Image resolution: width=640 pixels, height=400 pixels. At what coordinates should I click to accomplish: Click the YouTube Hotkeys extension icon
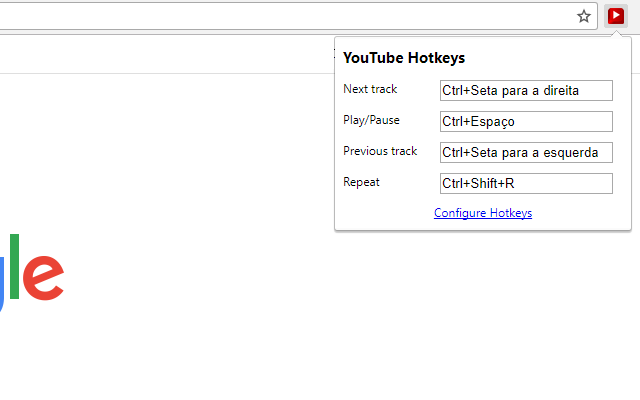616,16
